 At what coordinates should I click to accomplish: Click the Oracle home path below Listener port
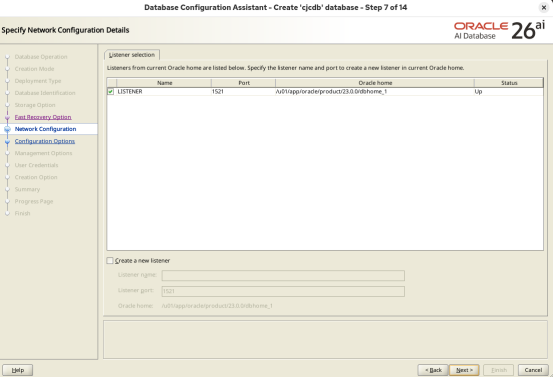[x=217, y=306]
